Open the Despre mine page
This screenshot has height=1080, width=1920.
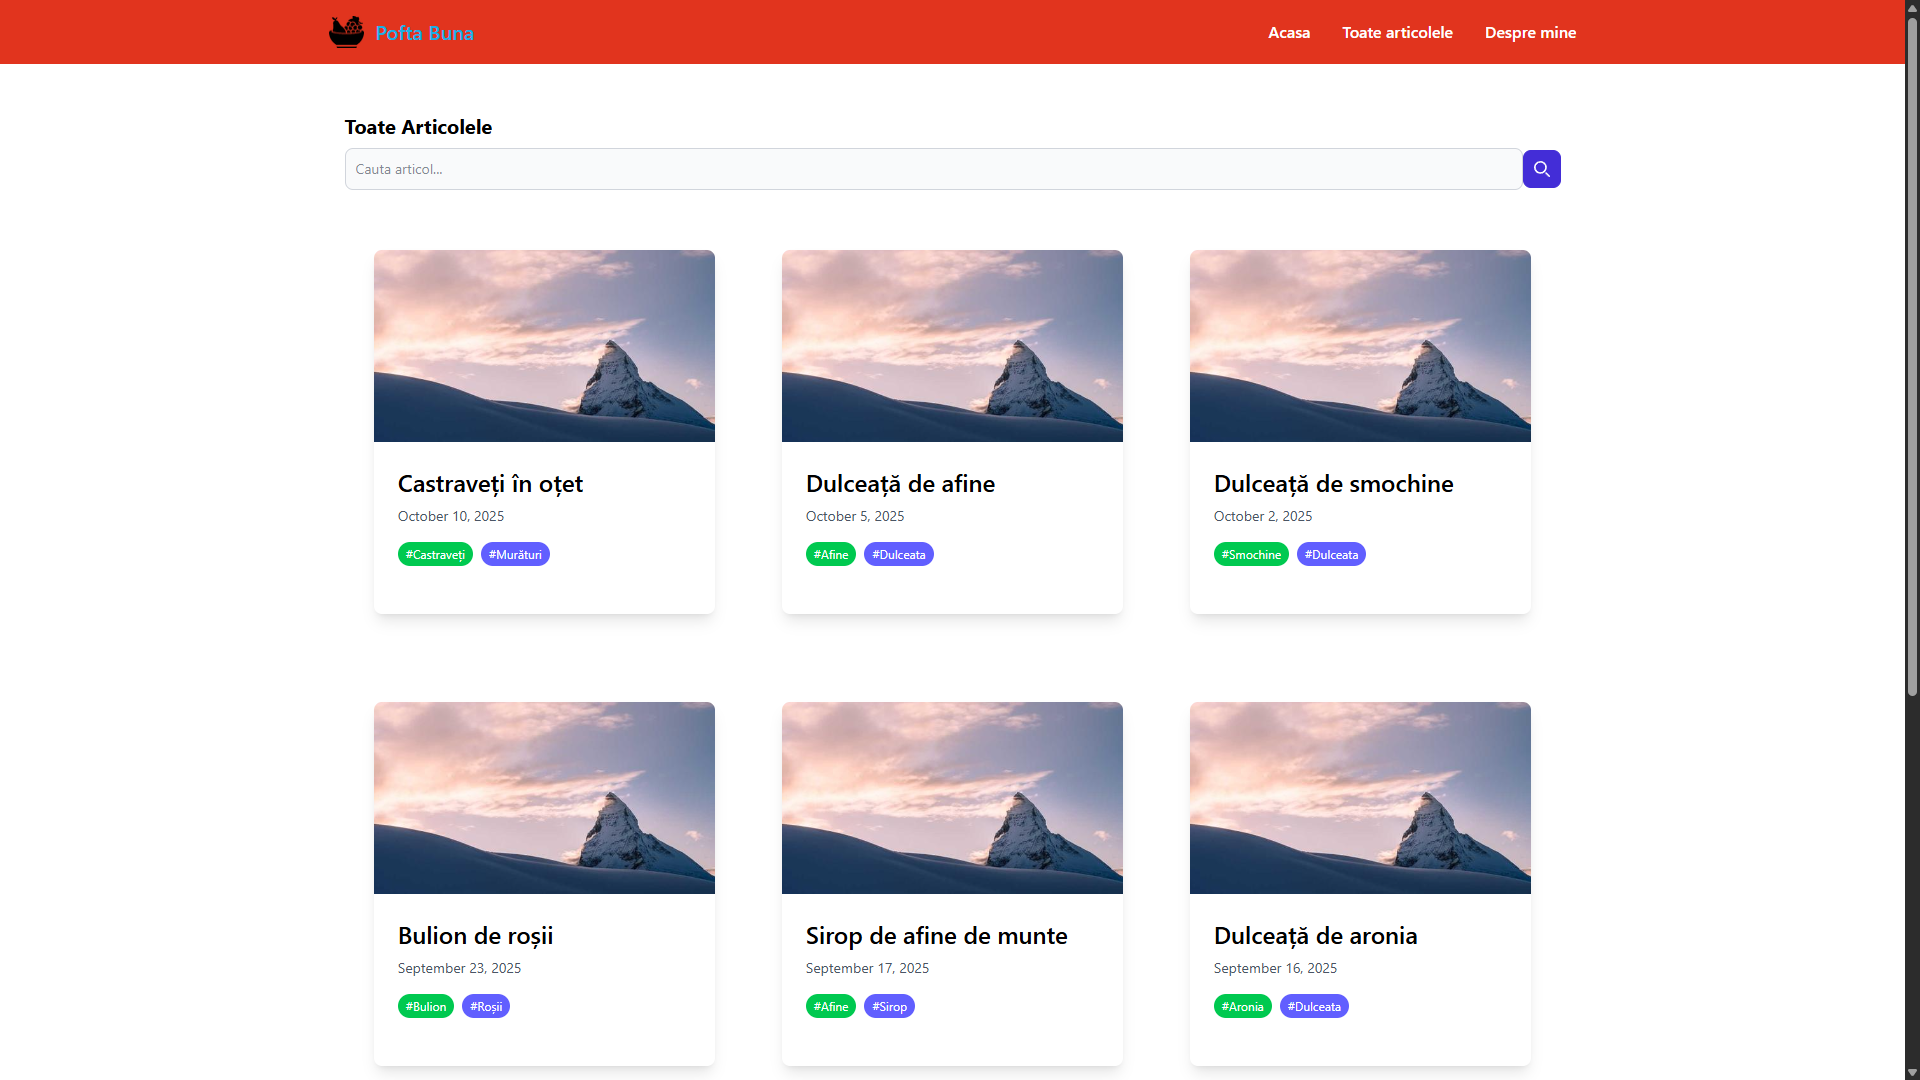(1529, 33)
